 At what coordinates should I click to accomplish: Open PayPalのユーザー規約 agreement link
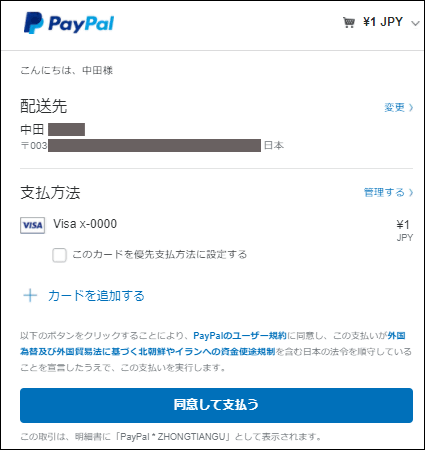(x=240, y=336)
